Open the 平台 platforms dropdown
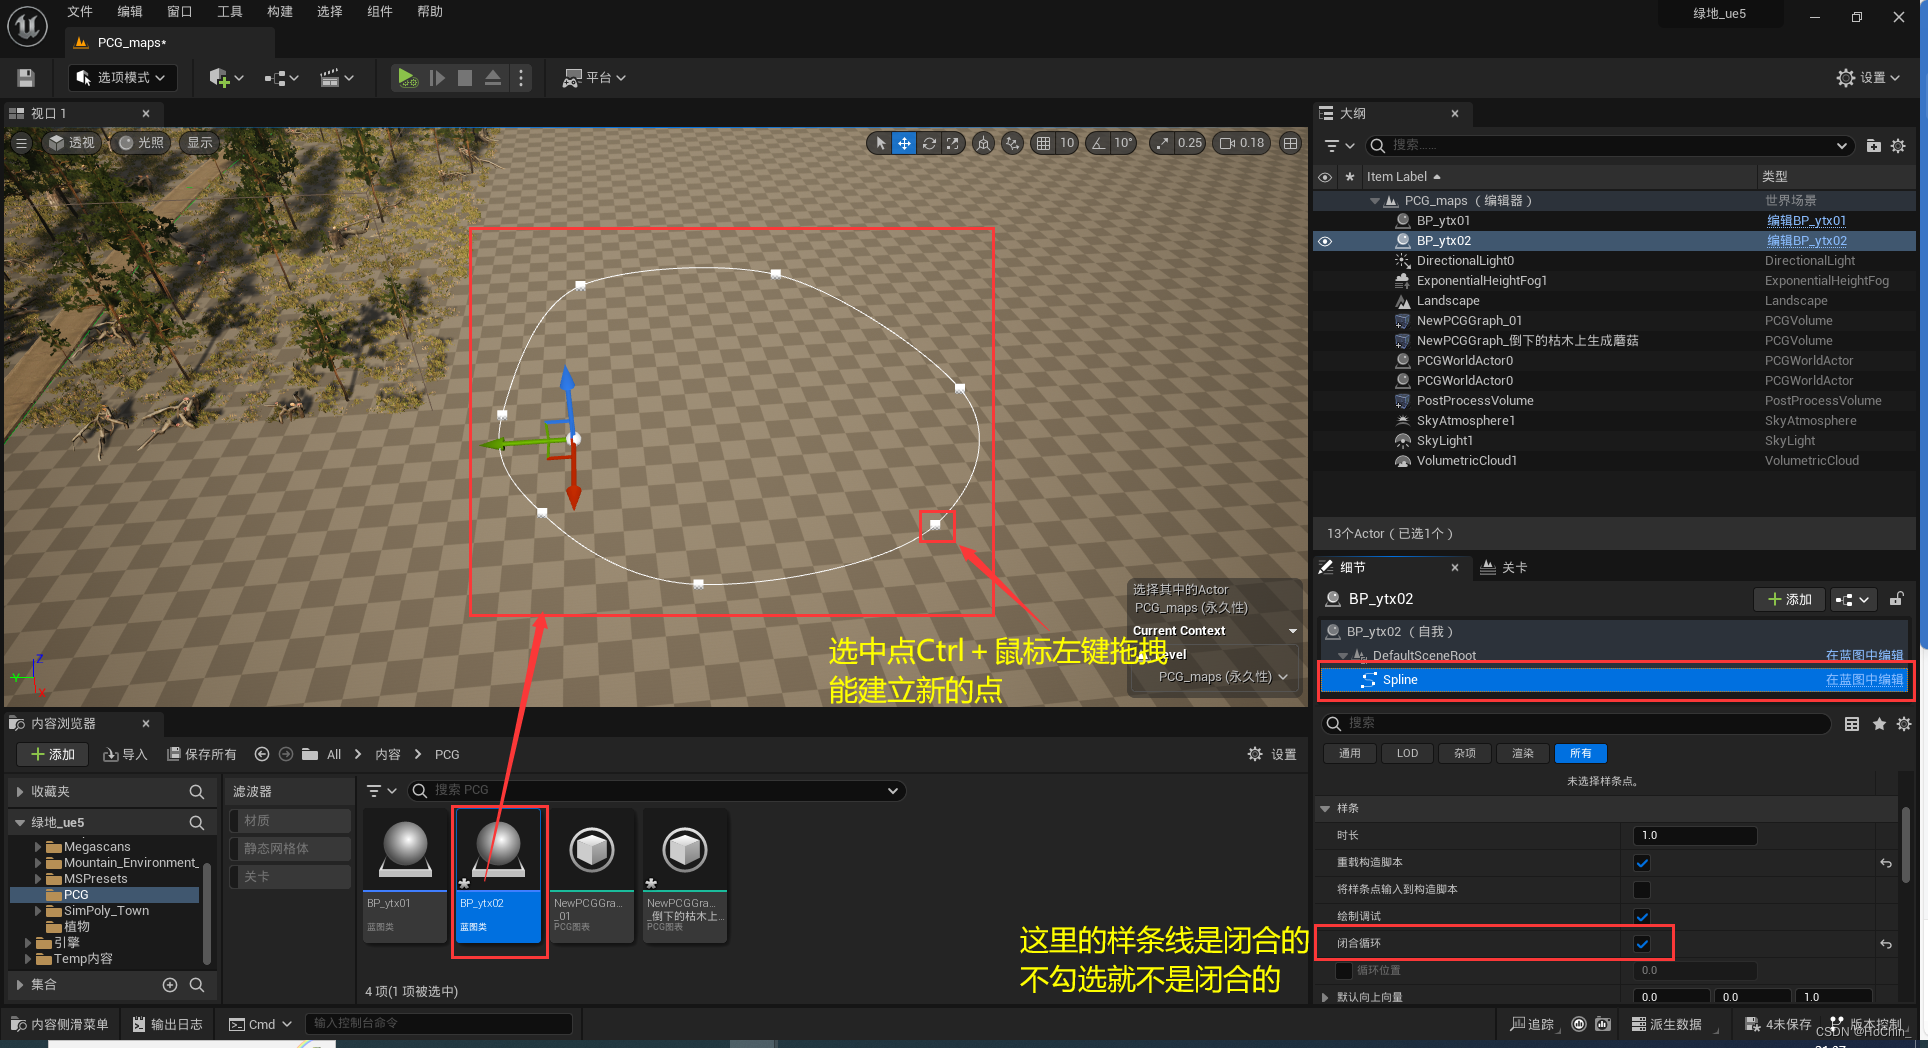Screen dimensions: 1928x1048 click(594, 78)
